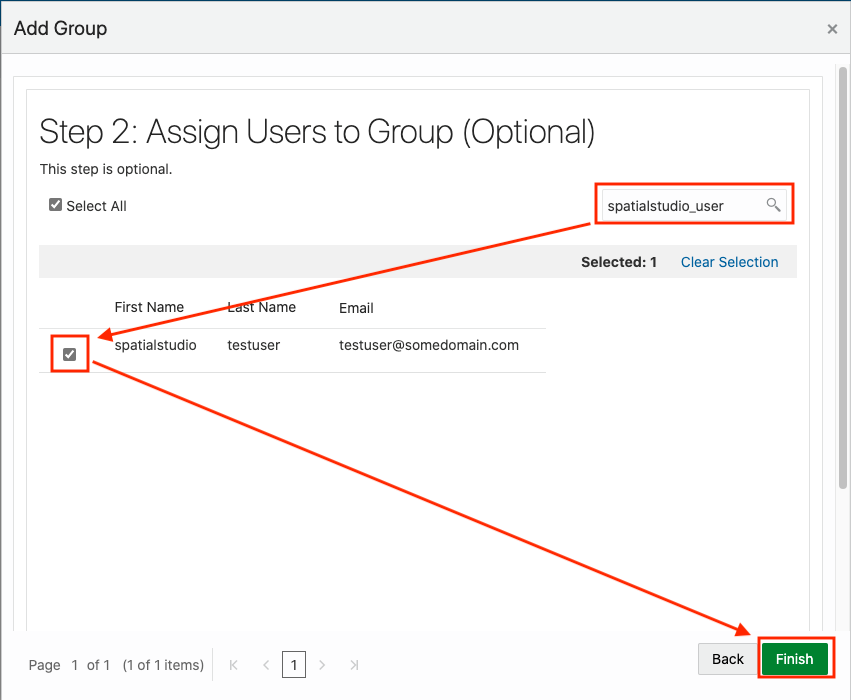Focus the spatialstudio_user search field
Image resolution: width=851 pixels, height=700 pixels.
click(684, 206)
